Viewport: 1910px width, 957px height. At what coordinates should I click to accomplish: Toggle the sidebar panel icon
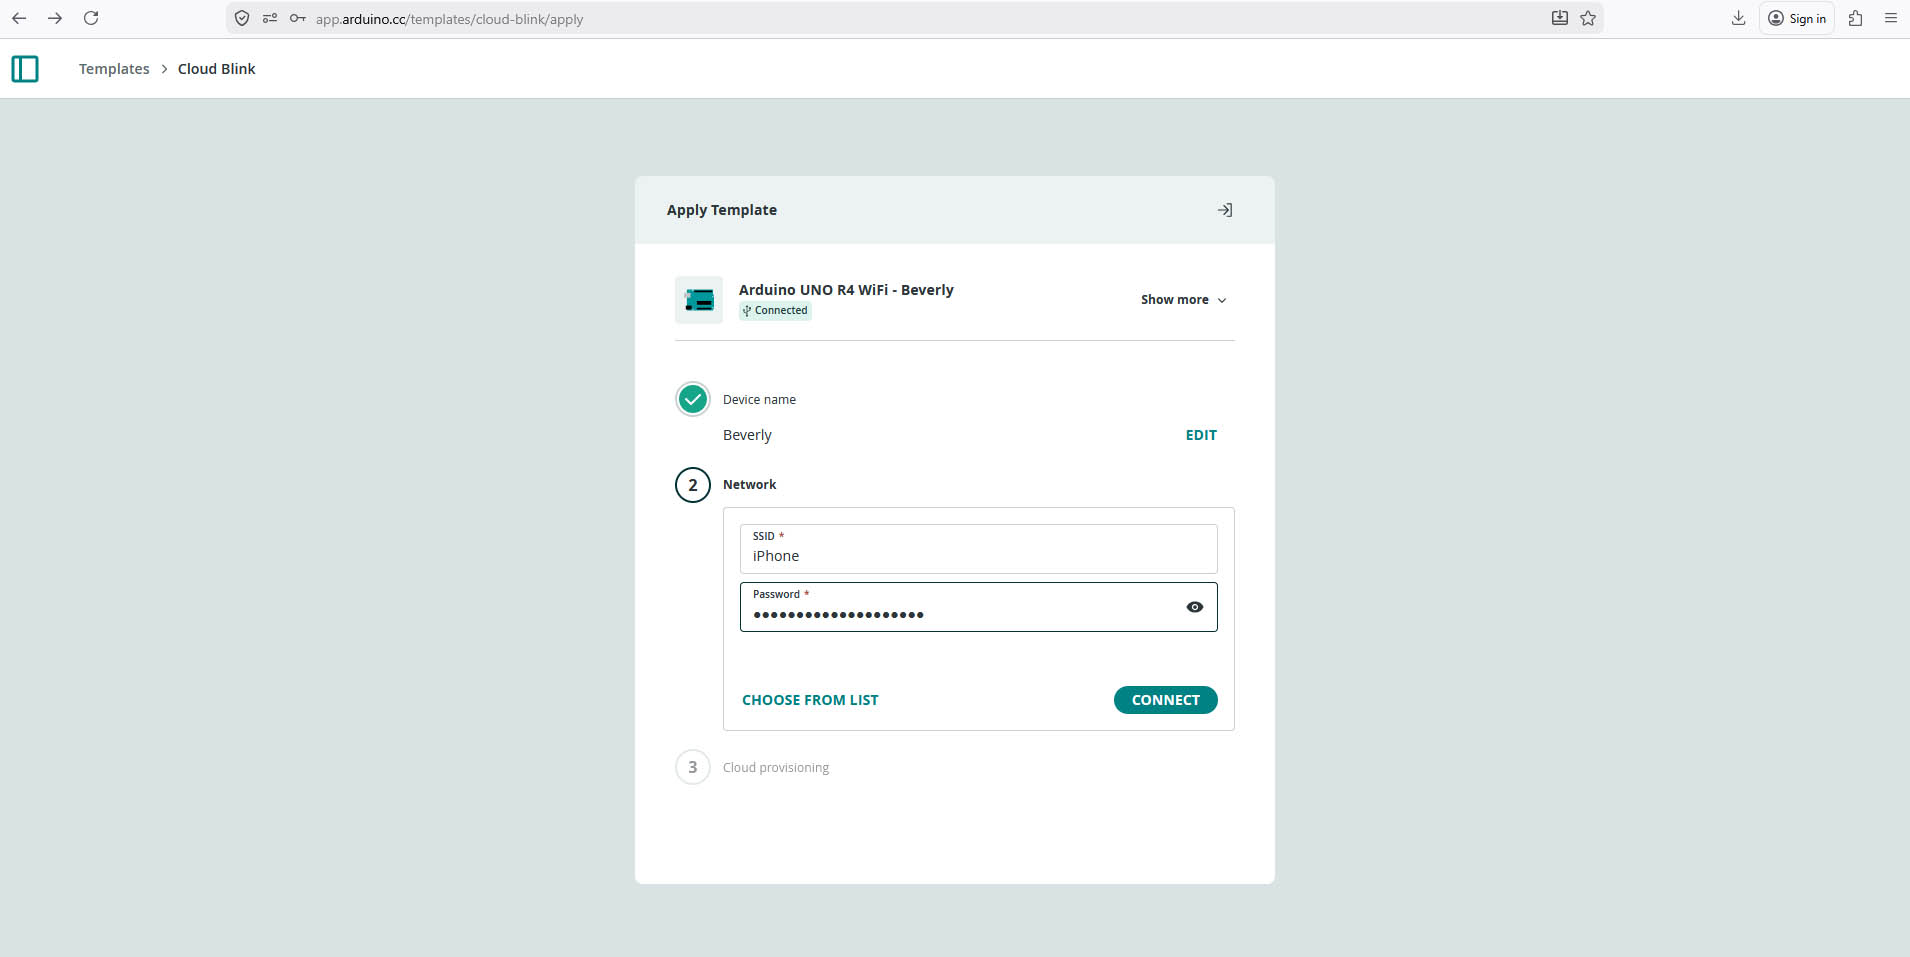click(25, 69)
